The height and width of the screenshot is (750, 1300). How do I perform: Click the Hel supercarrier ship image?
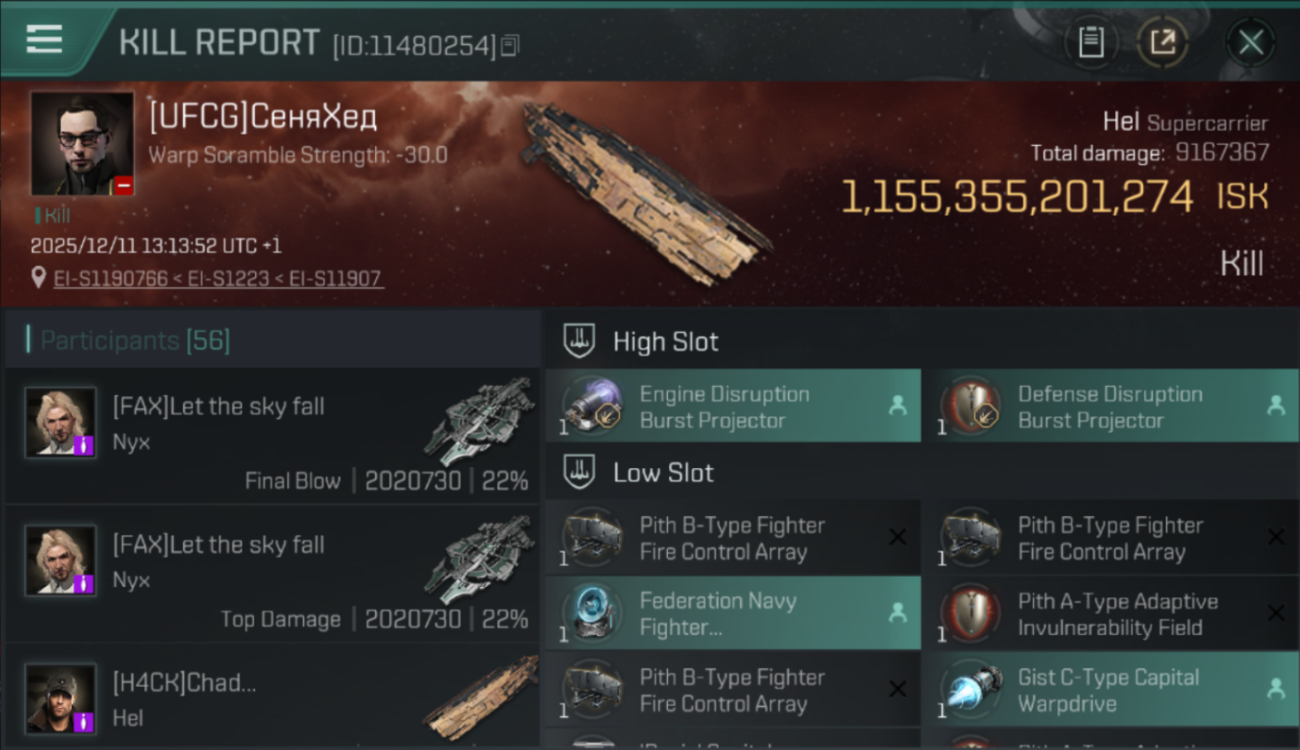pos(645,190)
